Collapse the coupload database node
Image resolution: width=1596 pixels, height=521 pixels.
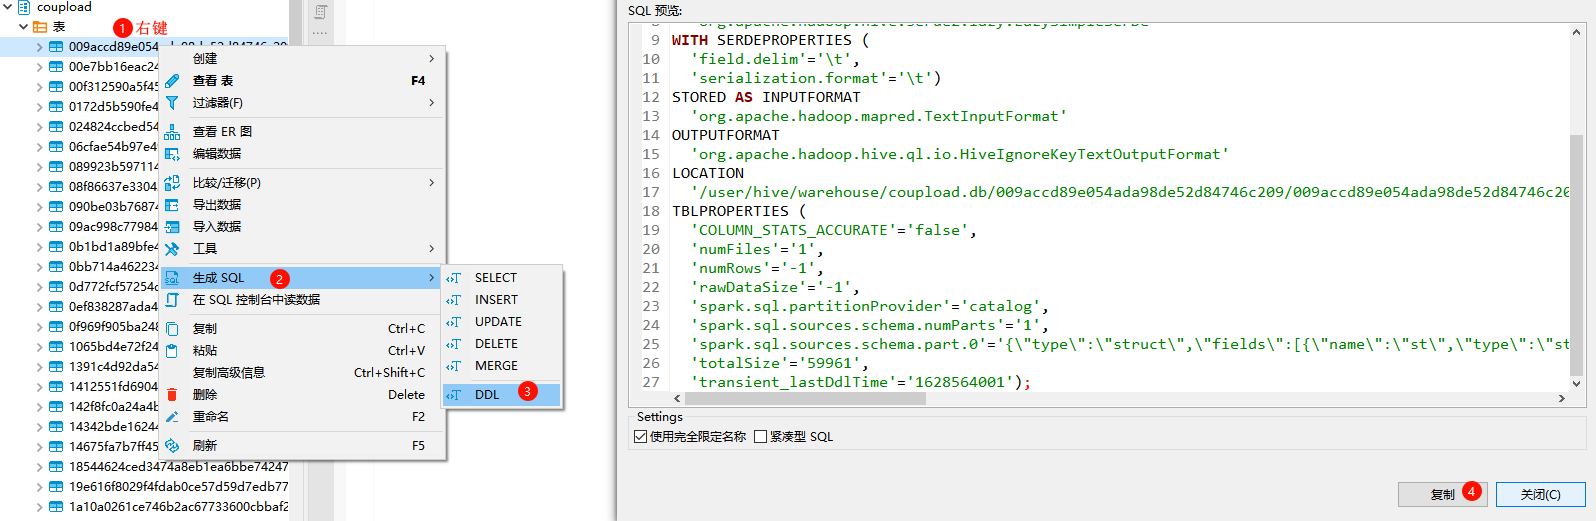click(x=8, y=7)
